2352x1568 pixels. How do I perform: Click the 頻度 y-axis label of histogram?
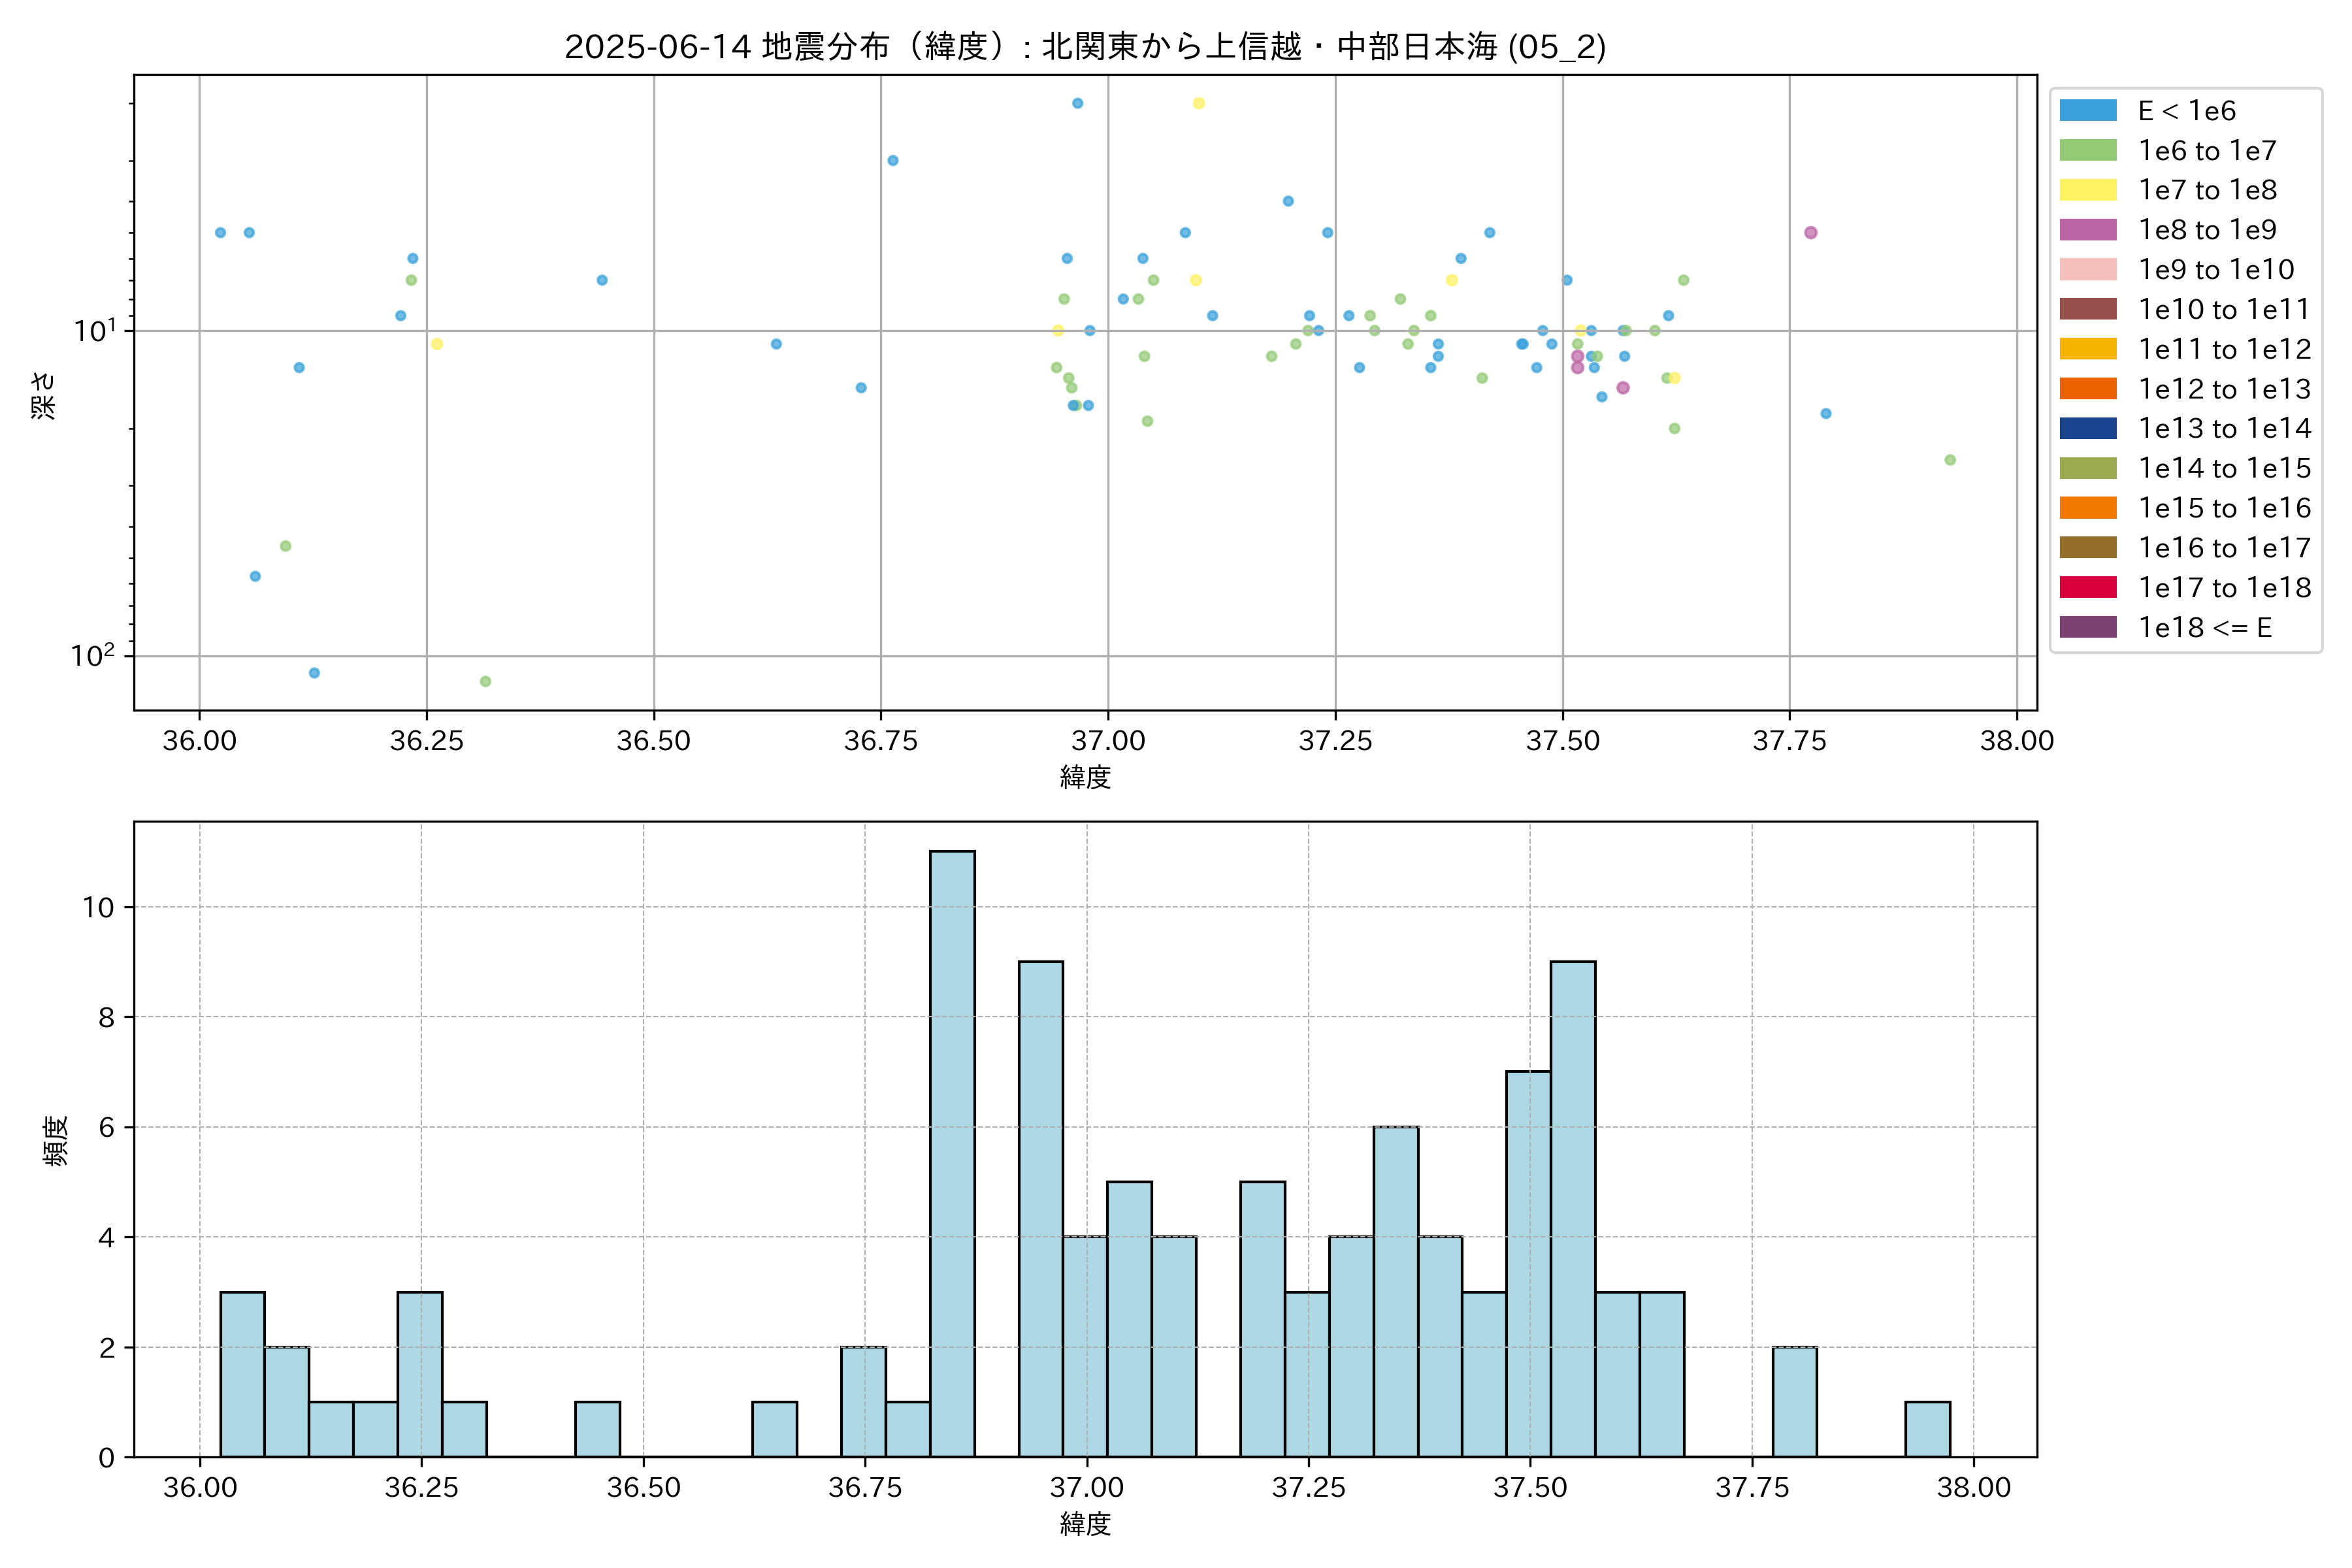(x=56, y=1140)
